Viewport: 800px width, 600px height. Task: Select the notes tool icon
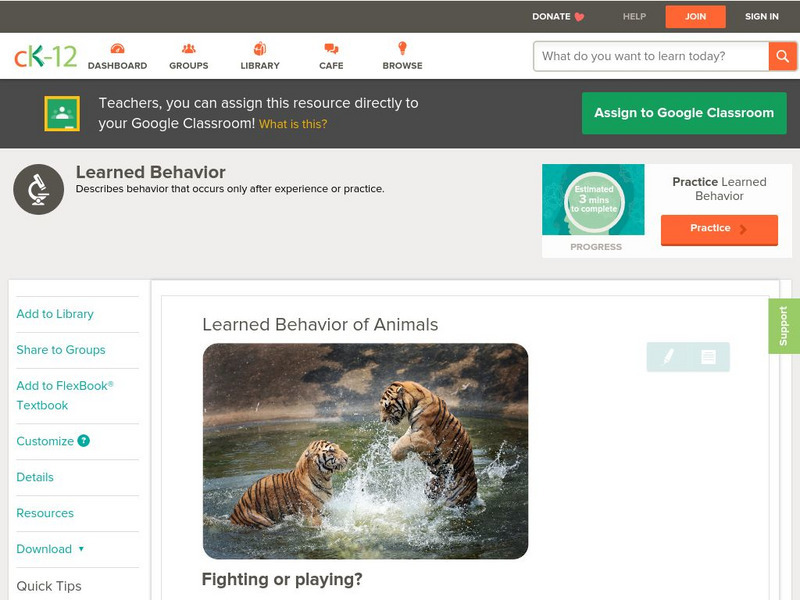pos(708,356)
